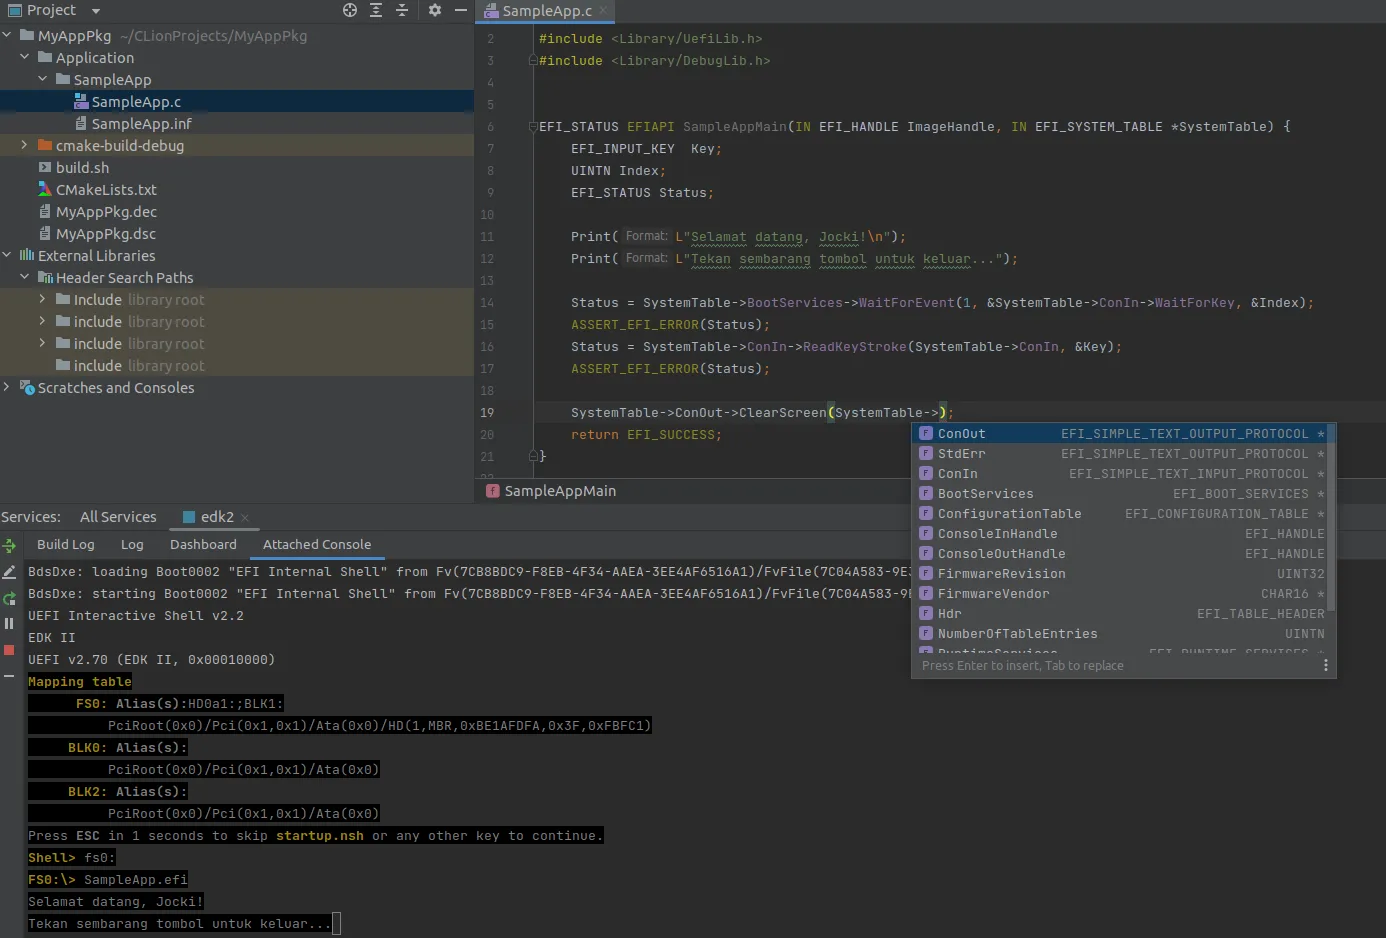Collapse the External Libraries node
Screen dimensions: 1386x938
pyautogui.click(x=7, y=255)
